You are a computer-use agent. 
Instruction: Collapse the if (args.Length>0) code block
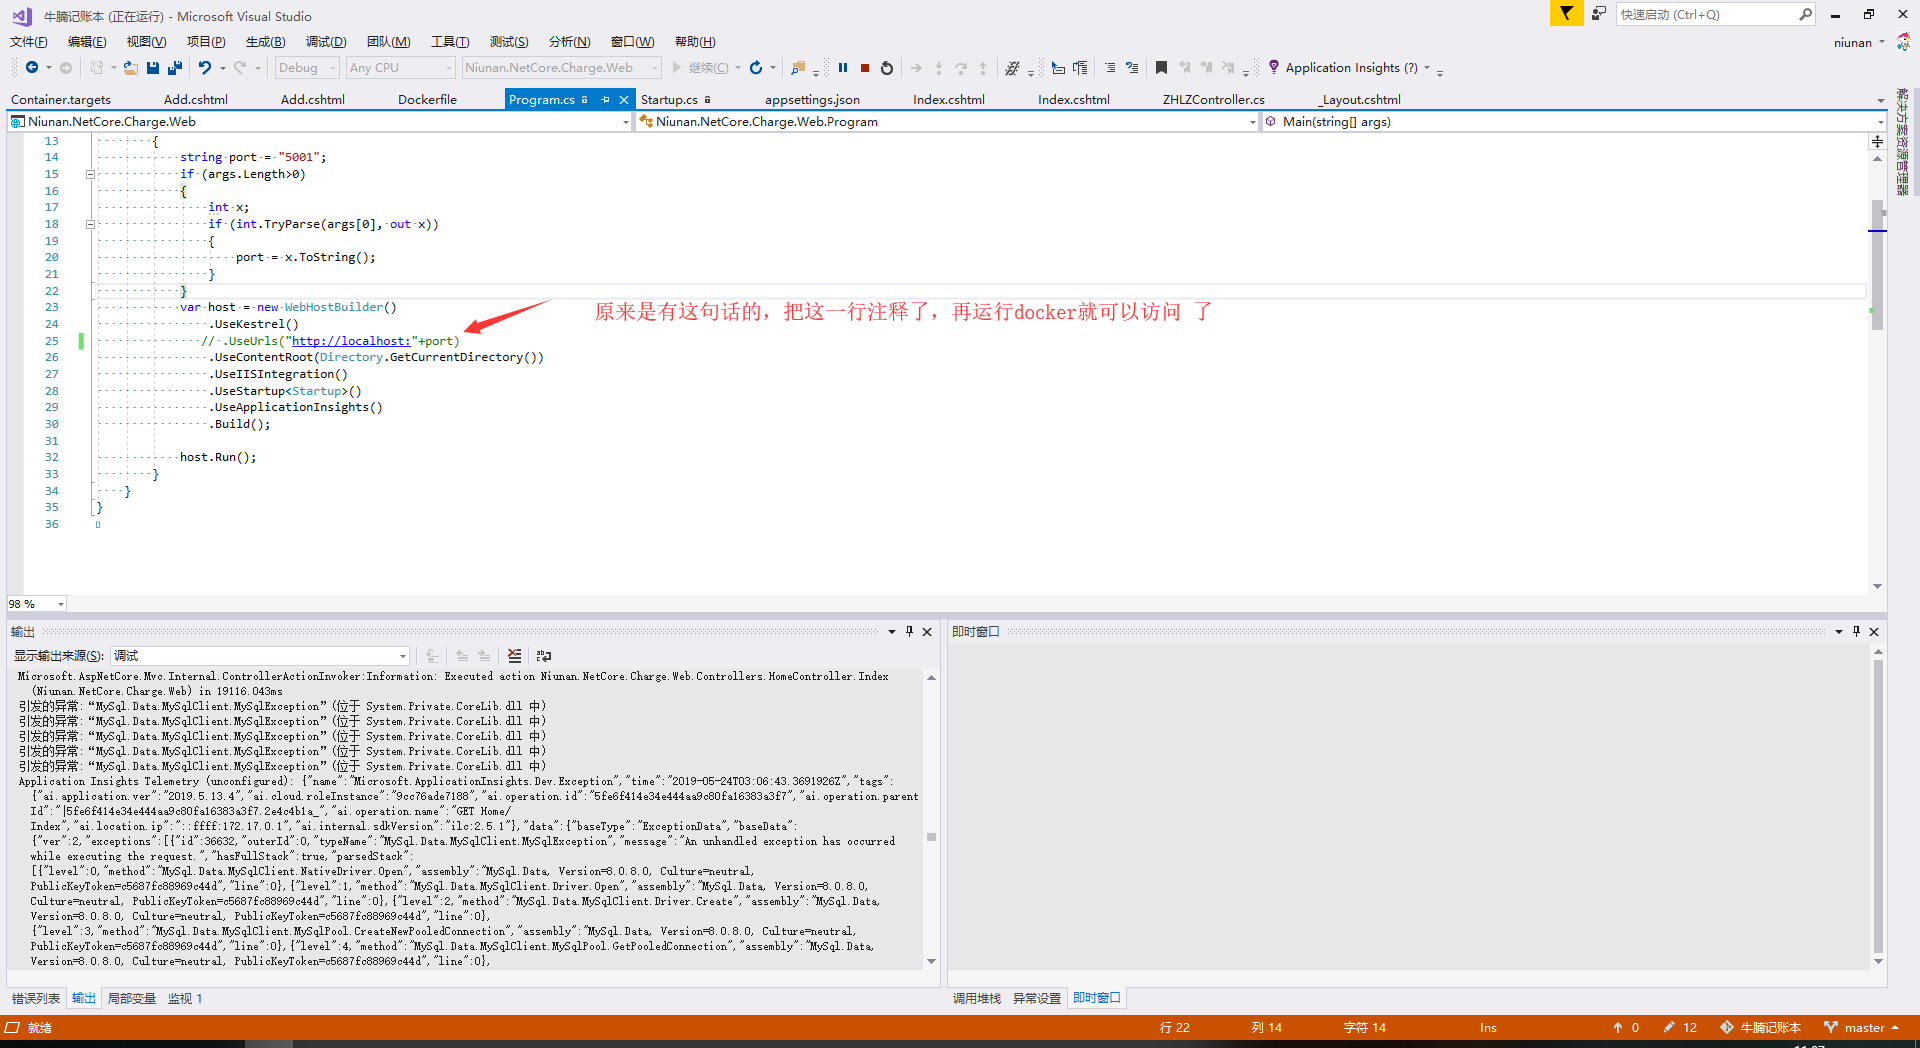(90, 174)
